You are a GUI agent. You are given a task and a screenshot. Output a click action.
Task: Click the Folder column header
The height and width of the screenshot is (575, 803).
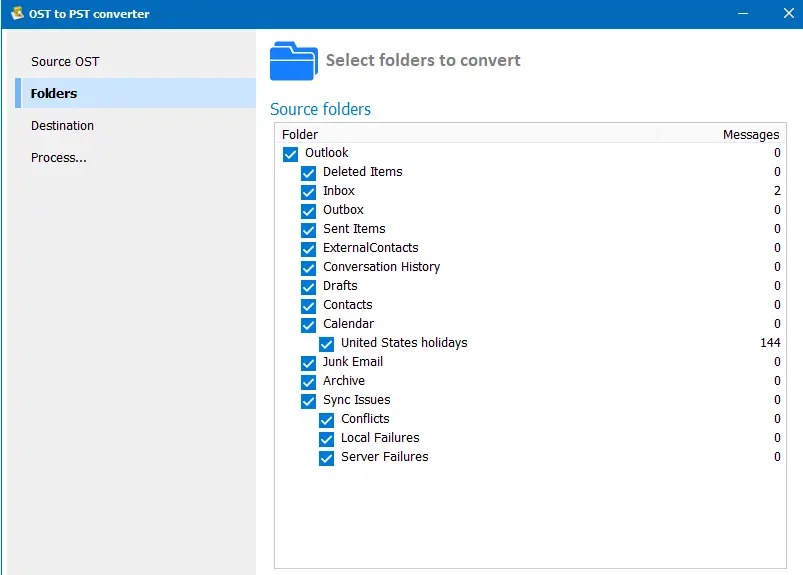300,134
